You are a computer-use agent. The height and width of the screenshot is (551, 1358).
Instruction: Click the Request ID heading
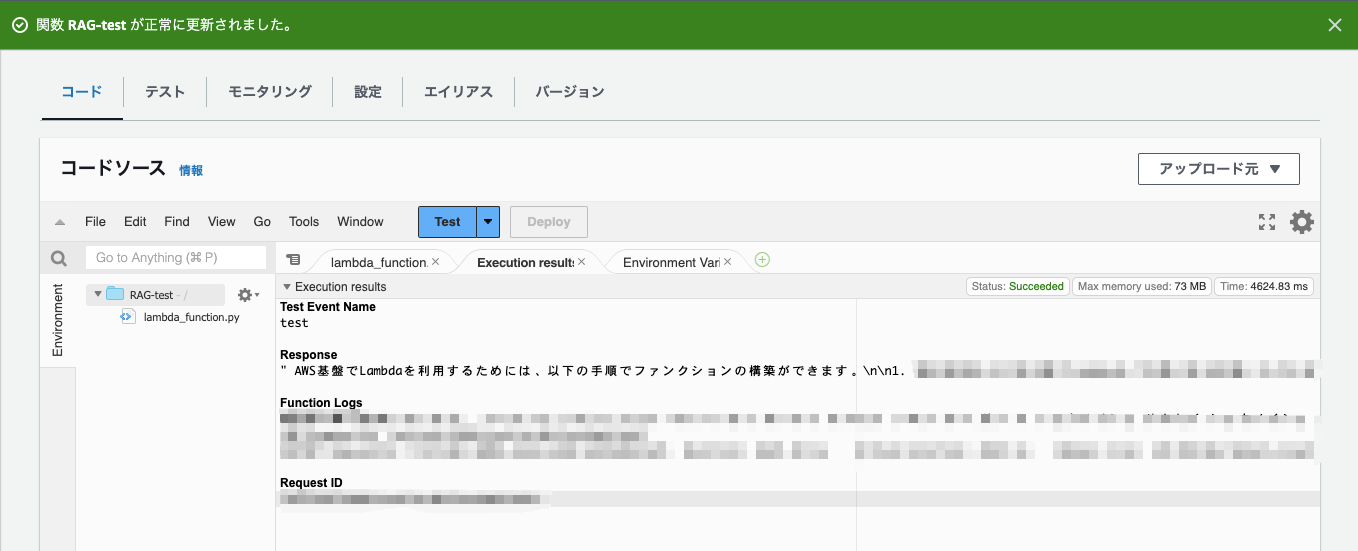(x=311, y=483)
